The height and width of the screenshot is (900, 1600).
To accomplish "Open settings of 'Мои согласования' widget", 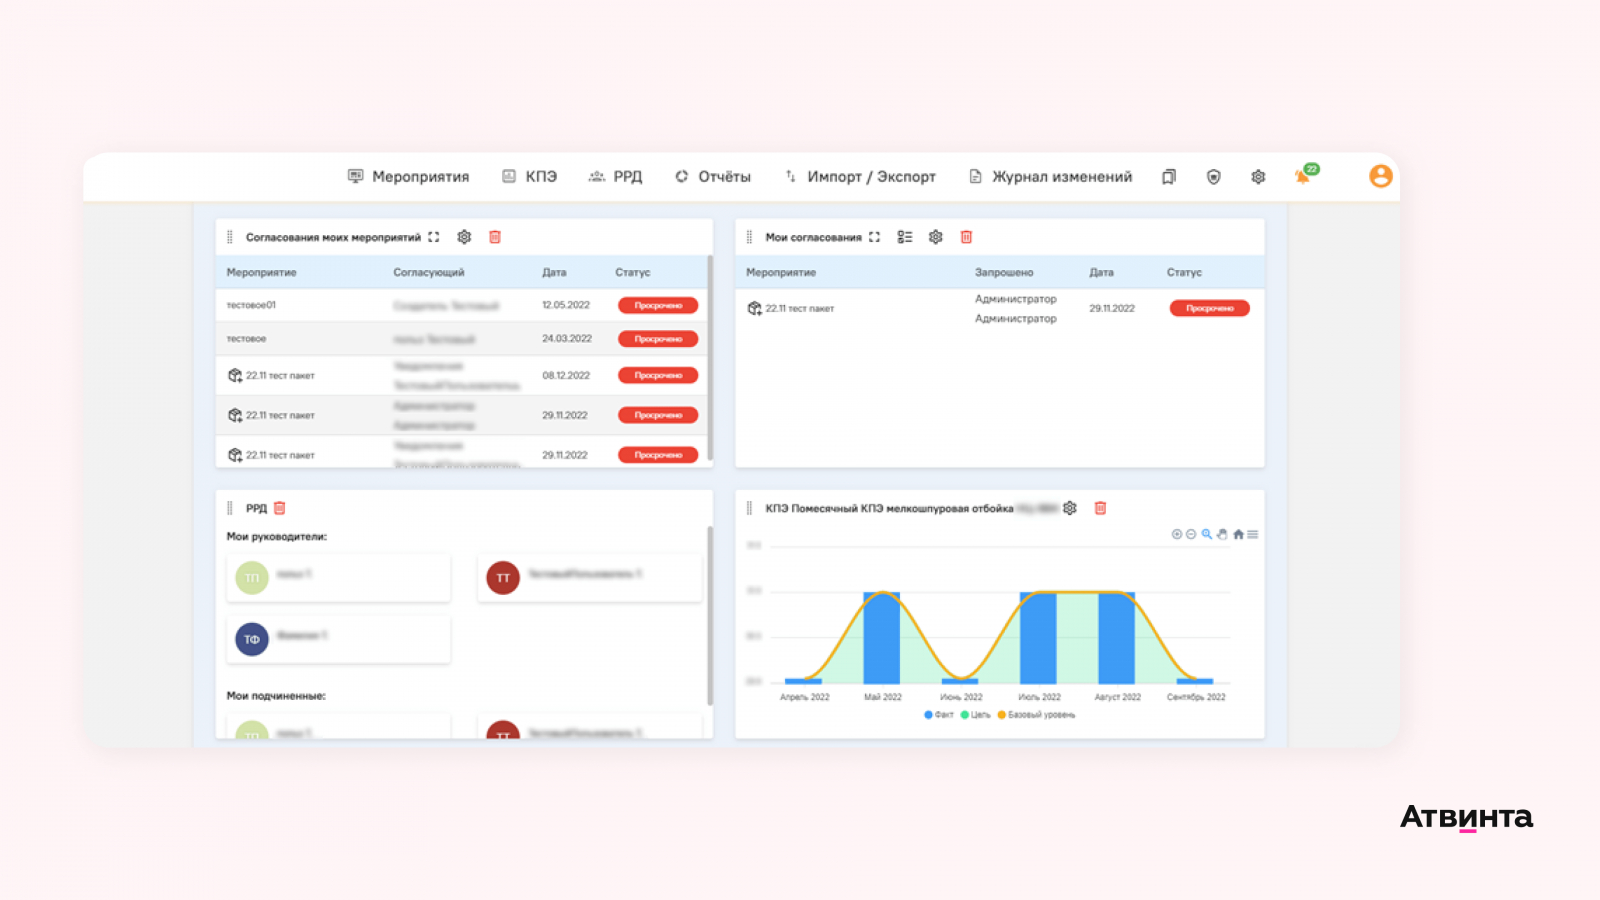I will point(935,237).
